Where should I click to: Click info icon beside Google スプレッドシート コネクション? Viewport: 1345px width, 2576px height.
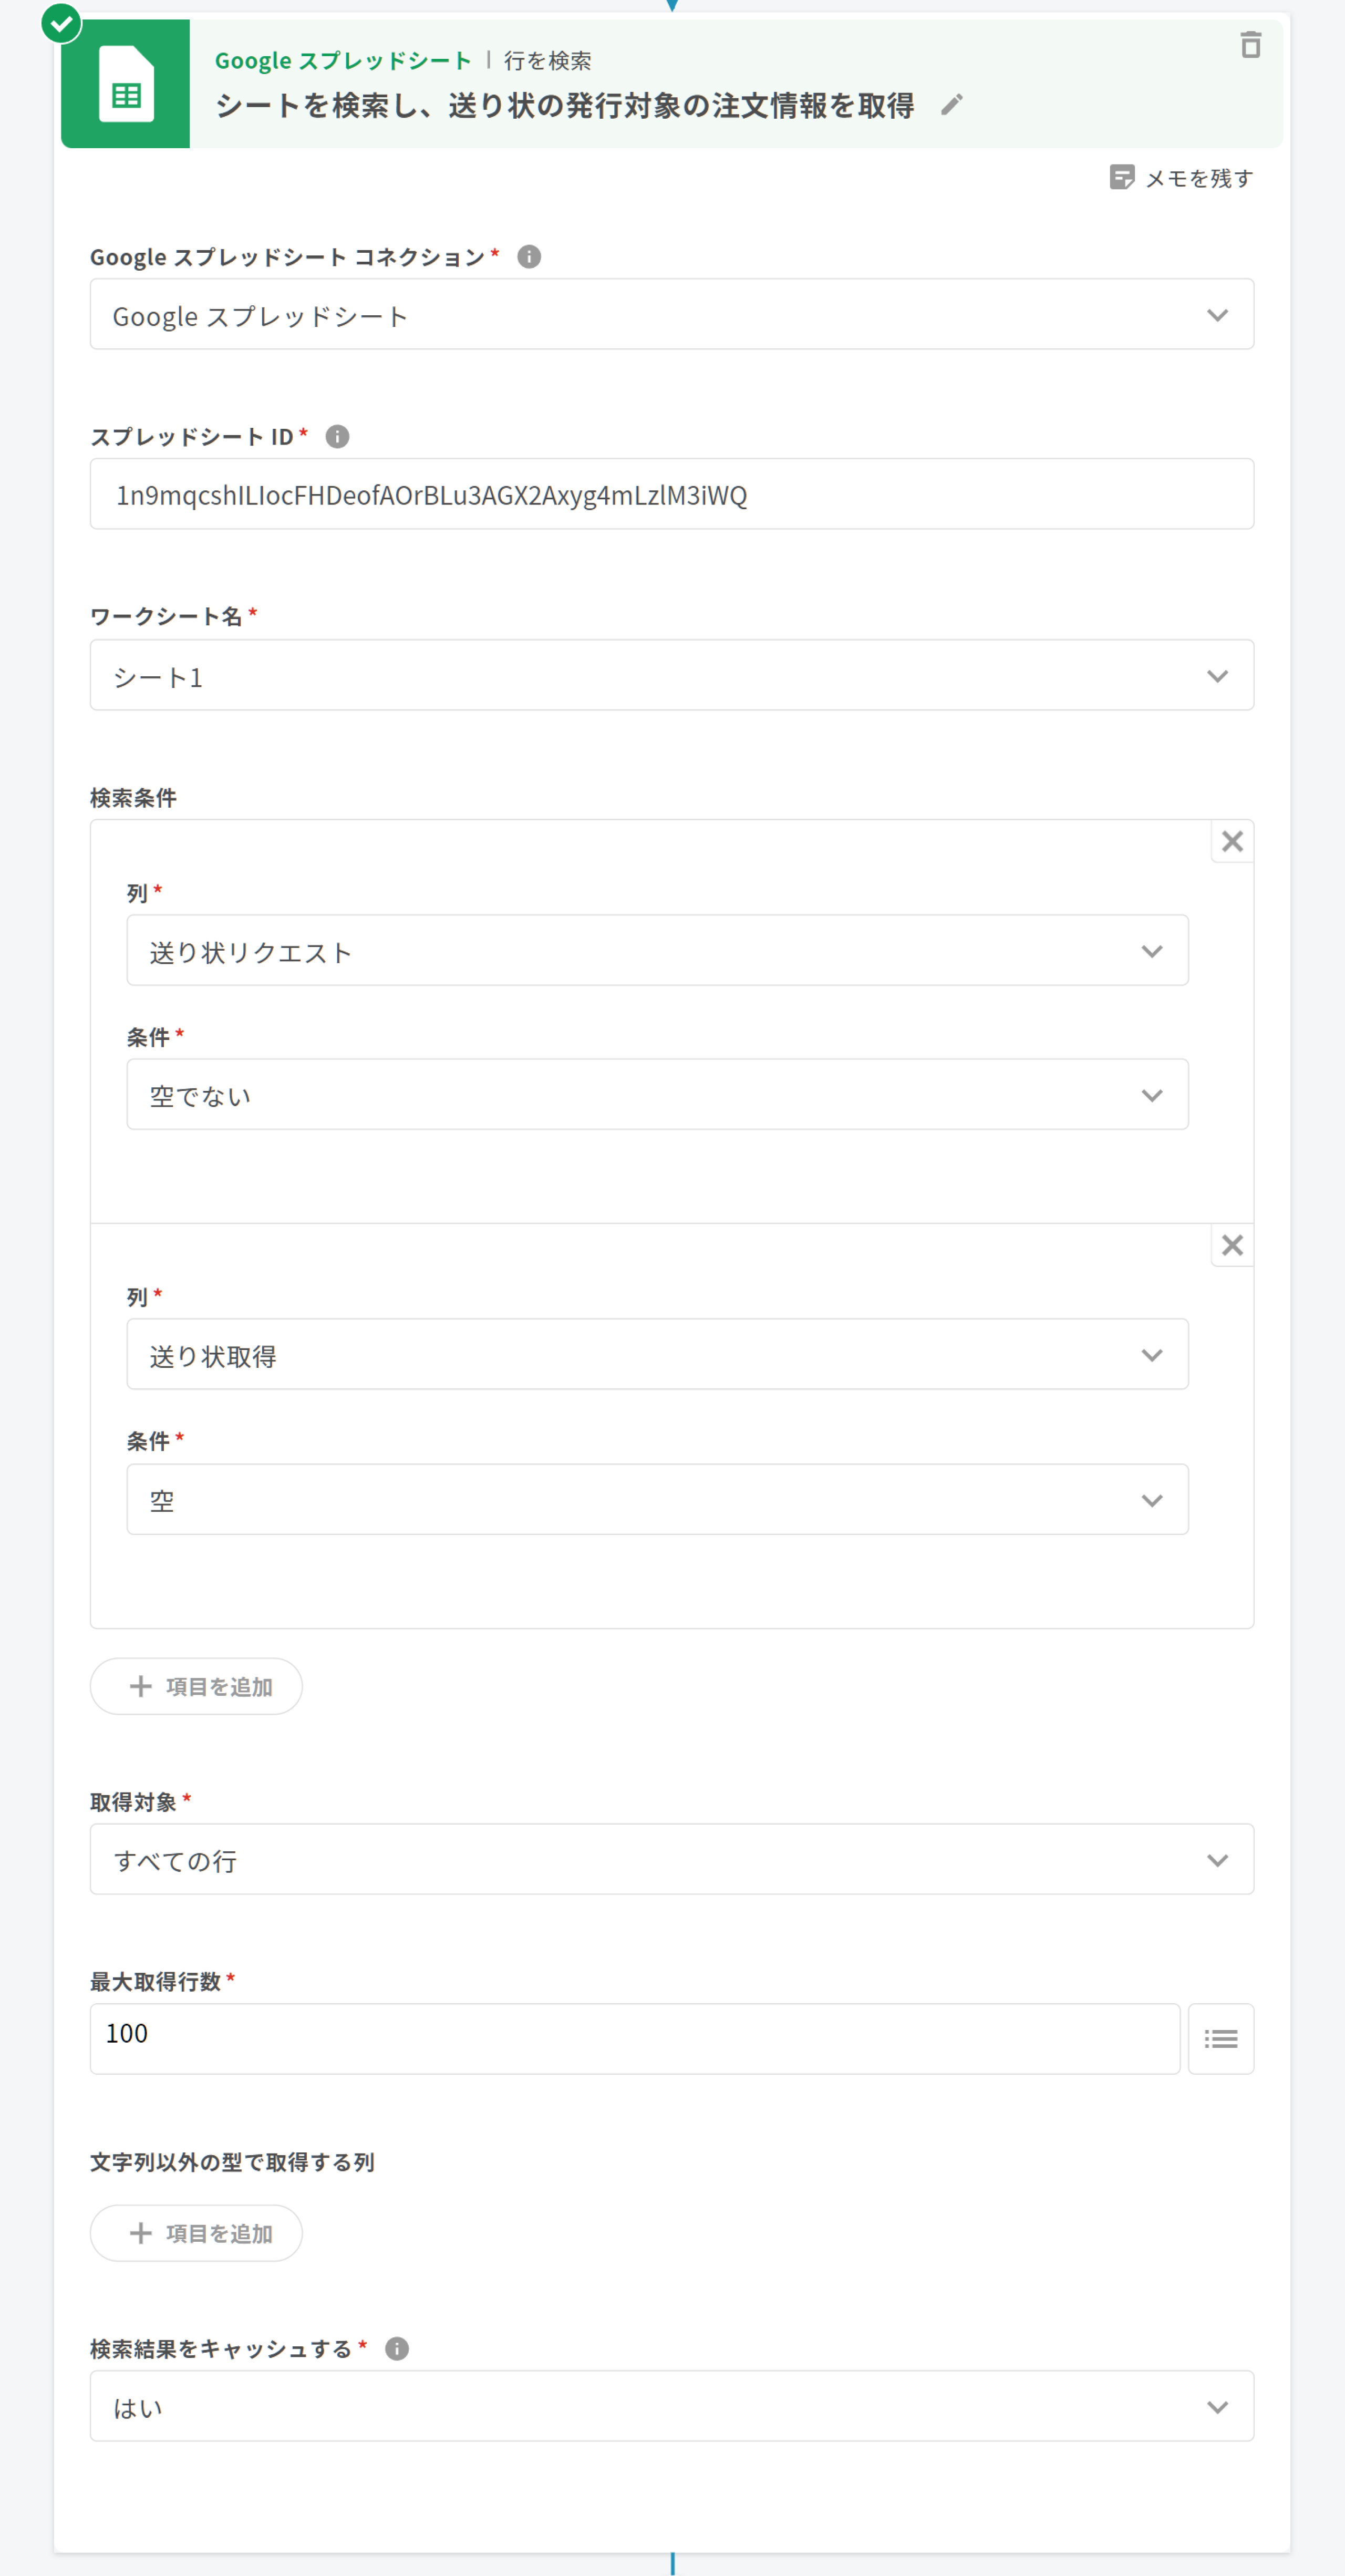click(529, 257)
